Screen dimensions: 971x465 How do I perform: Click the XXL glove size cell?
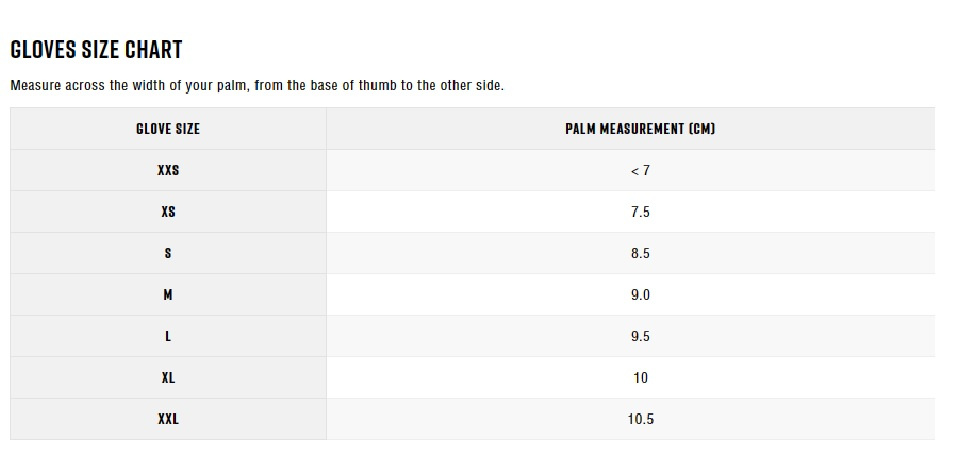point(168,419)
